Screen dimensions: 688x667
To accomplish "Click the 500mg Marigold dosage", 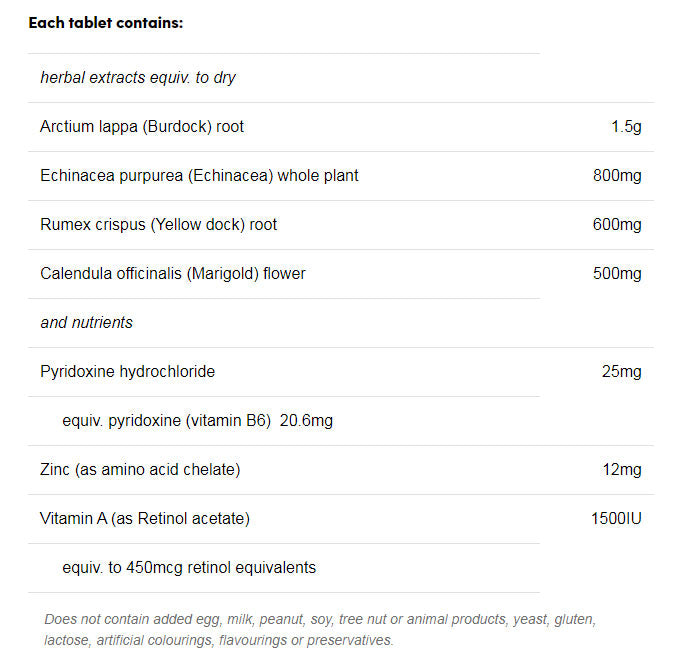I will coord(617,273).
